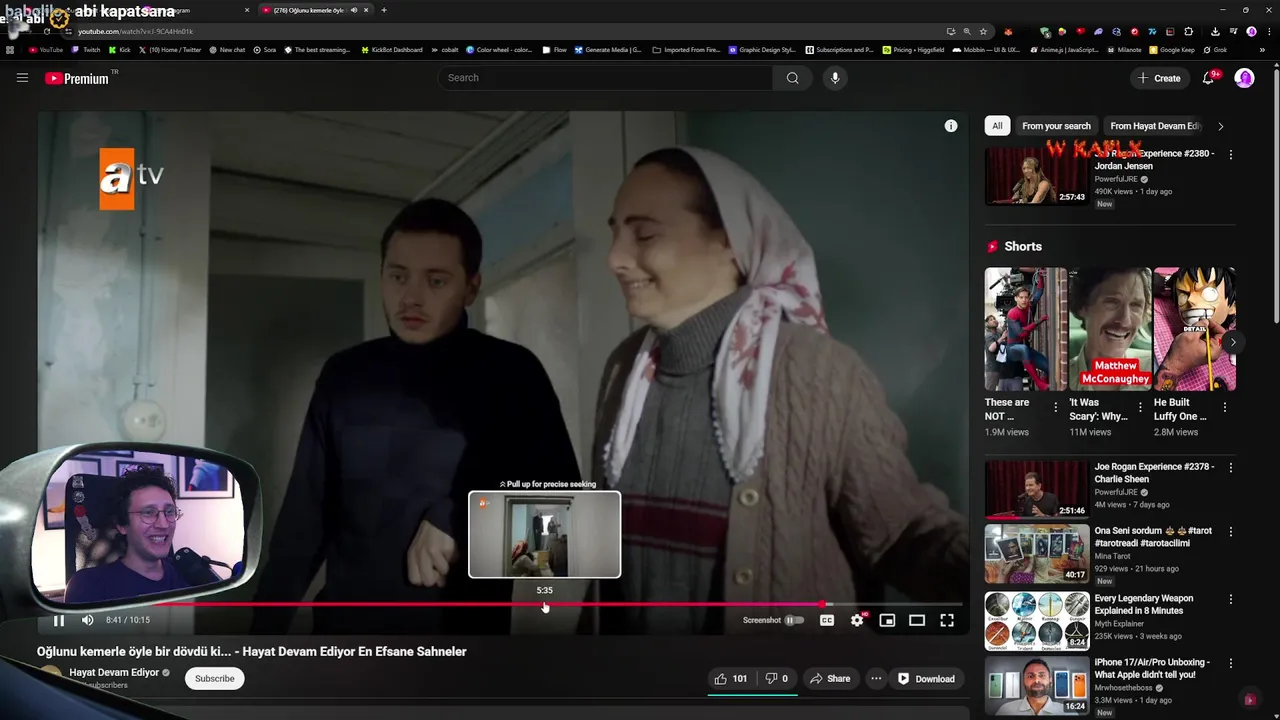Viewport: 1280px width, 720px height.
Task: Pause the video with the pause button
Action: [59, 620]
